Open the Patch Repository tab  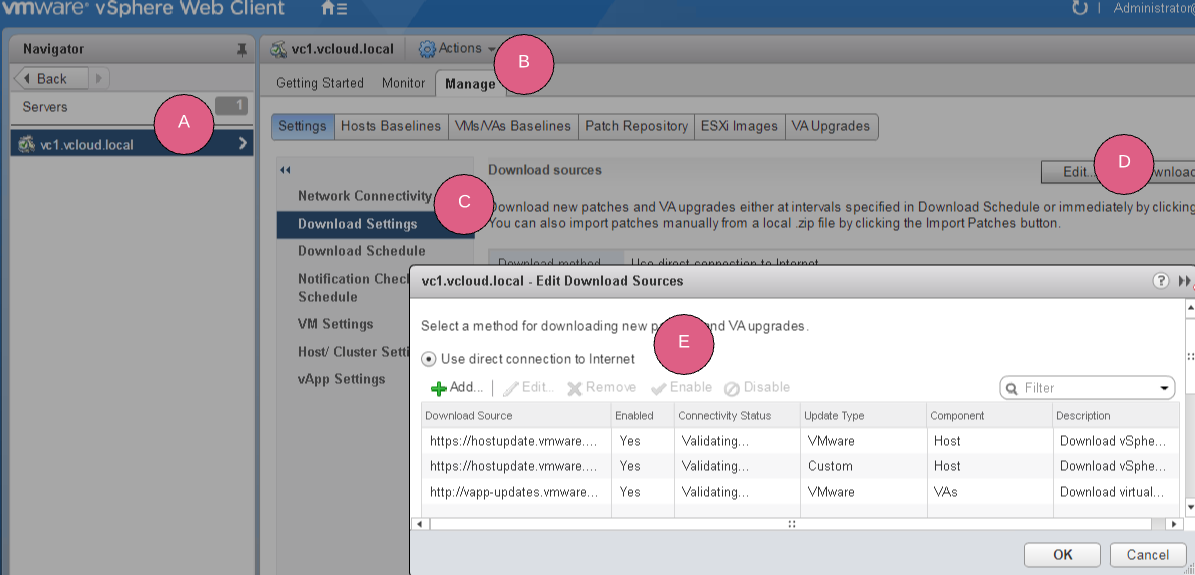(636, 127)
